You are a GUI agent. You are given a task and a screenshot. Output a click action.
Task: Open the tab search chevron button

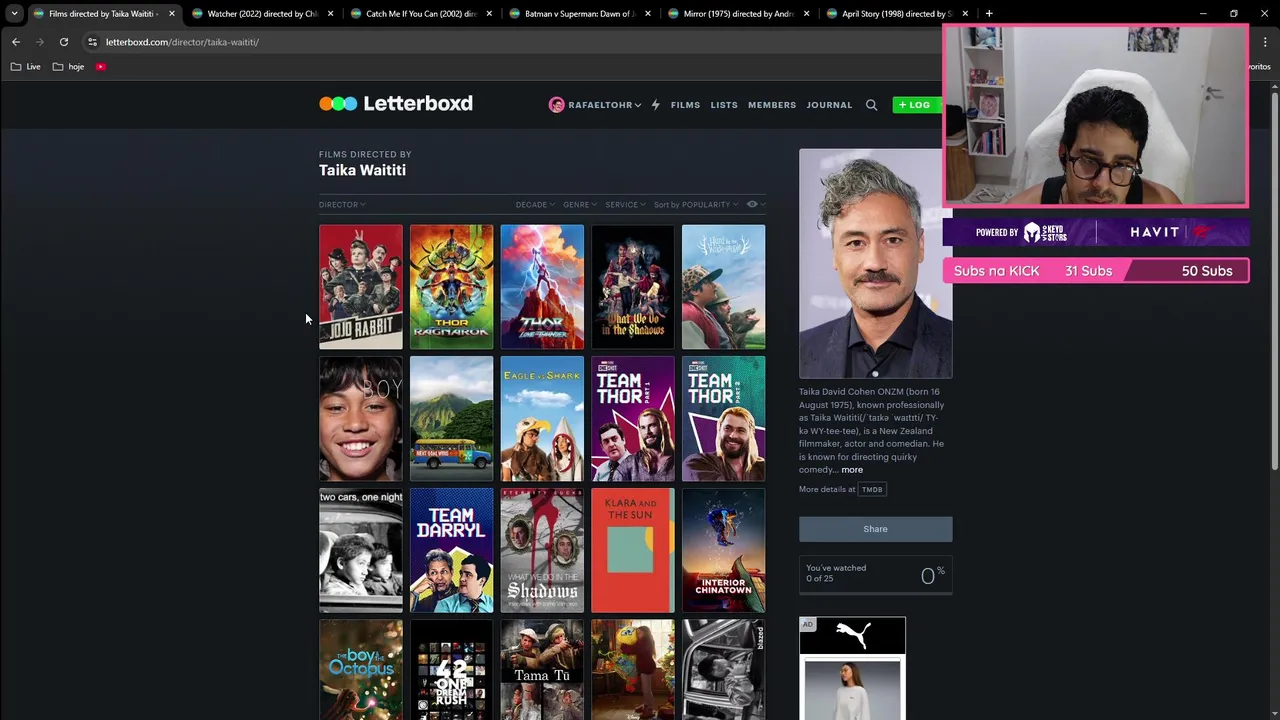[x=14, y=14]
